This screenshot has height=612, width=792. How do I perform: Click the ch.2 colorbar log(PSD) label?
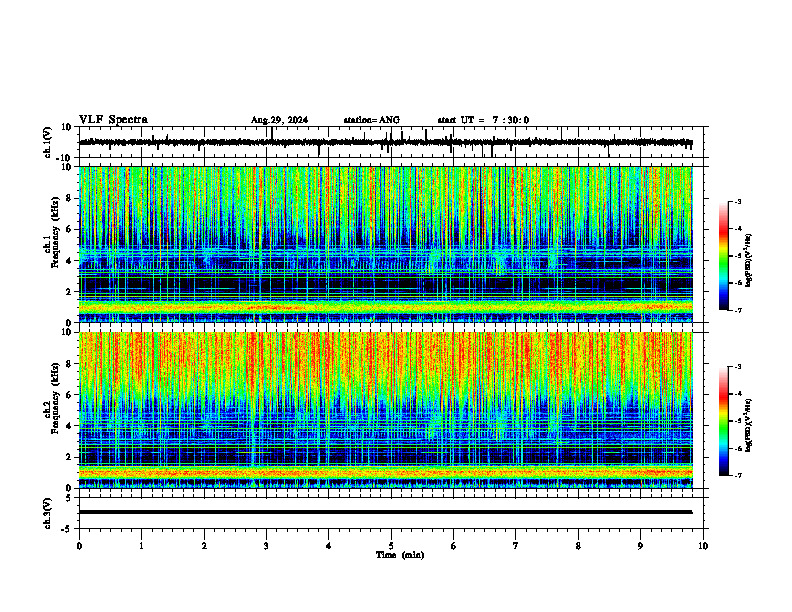click(x=749, y=425)
